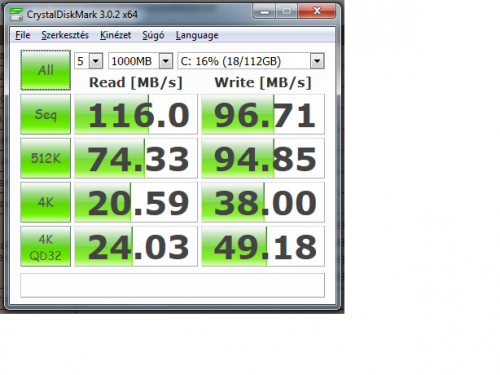Click the 4K QD32 read value 24.03
The width and height of the screenshot is (500, 375).
click(x=136, y=246)
